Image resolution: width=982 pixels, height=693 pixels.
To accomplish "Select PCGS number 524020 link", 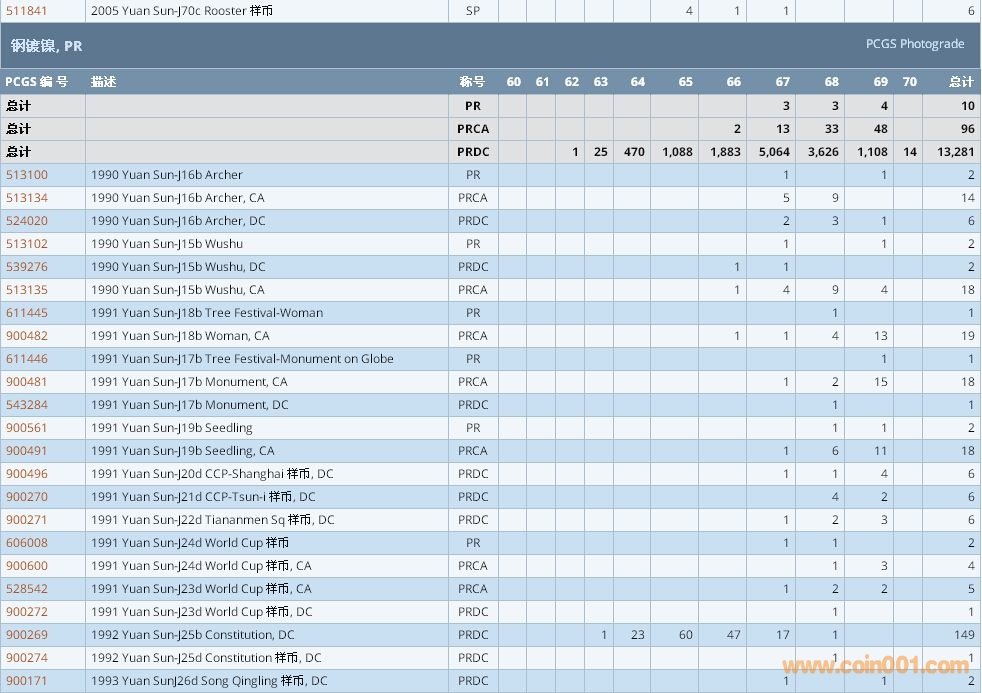I will (x=27, y=221).
